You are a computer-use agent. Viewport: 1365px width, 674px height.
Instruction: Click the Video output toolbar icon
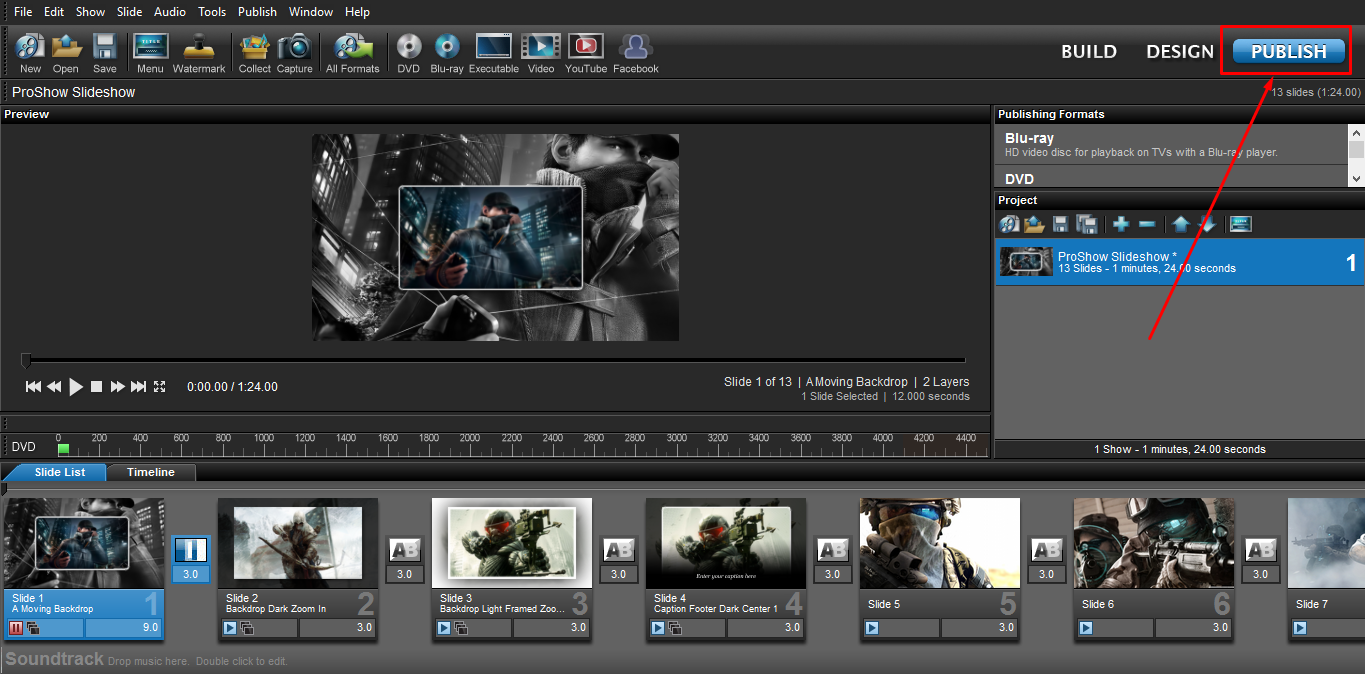[541, 46]
